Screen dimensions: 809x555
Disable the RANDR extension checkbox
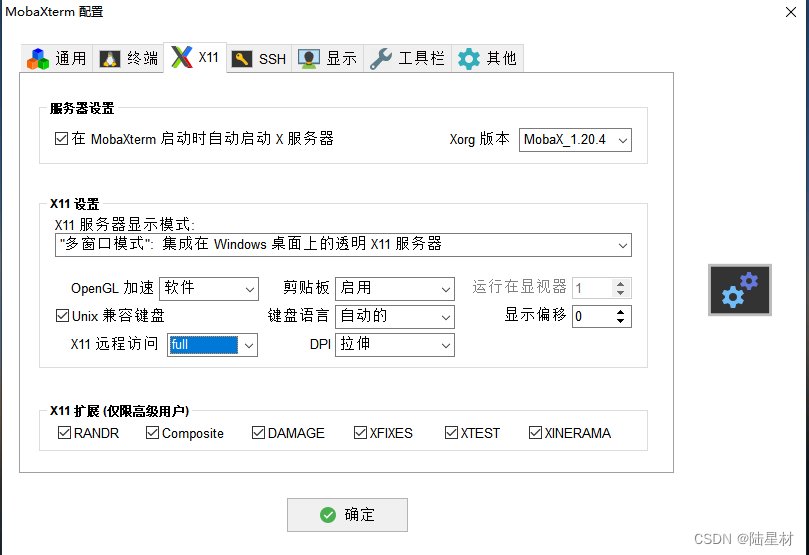(x=64, y=433)
